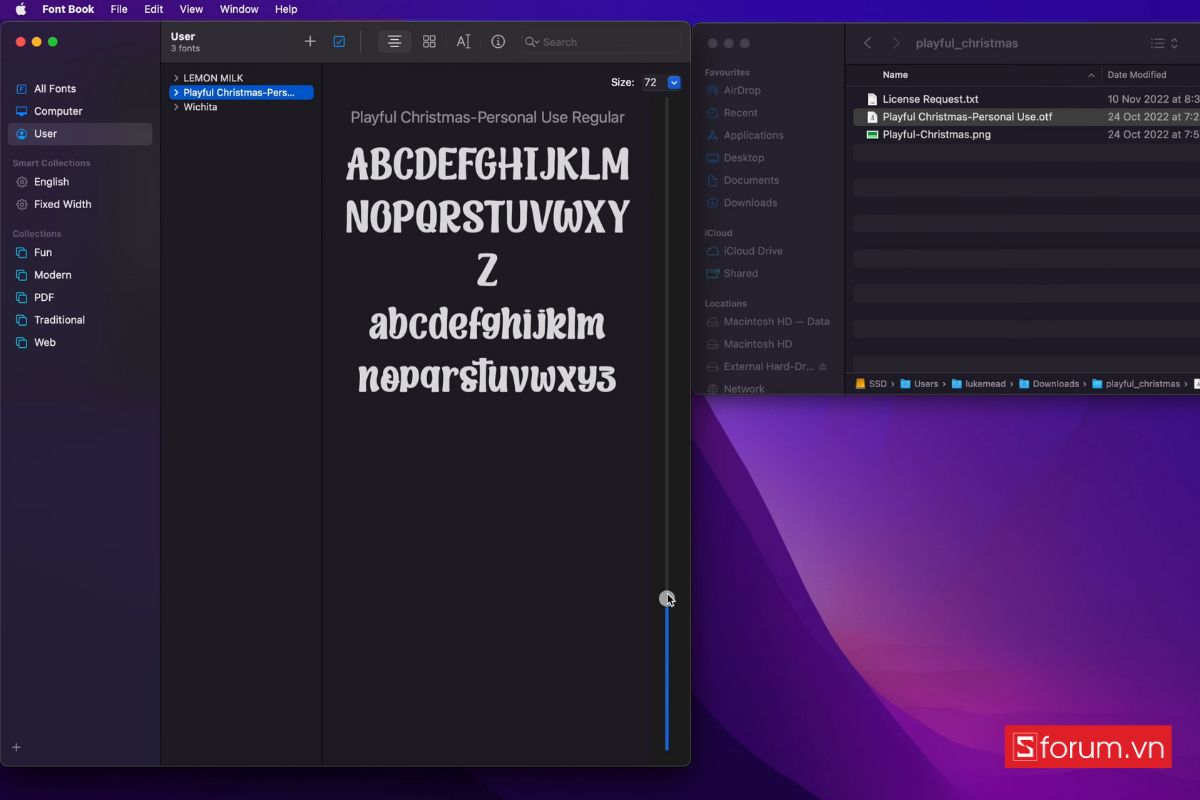Screen dimensions: 1200x800
Task: Click the Size value field showing 72
Action: pos(652,82)
